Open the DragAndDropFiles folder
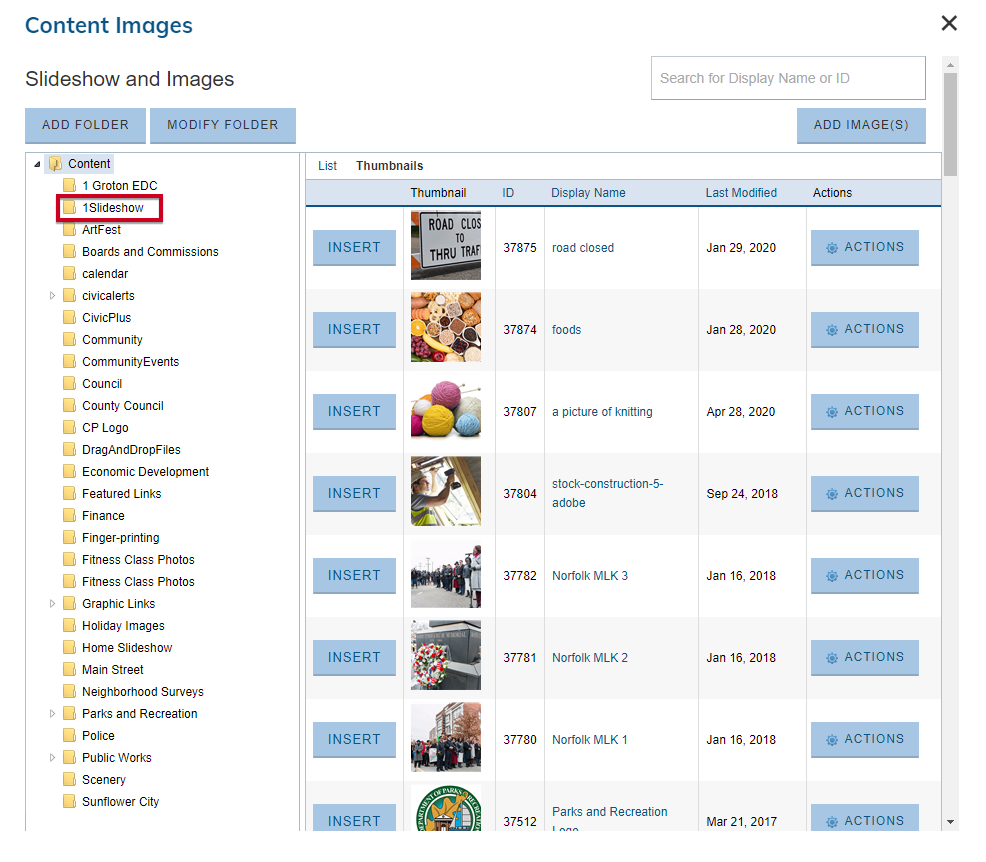Image resolution: width=986 pixels, height=862 pixels. (131, 450)
